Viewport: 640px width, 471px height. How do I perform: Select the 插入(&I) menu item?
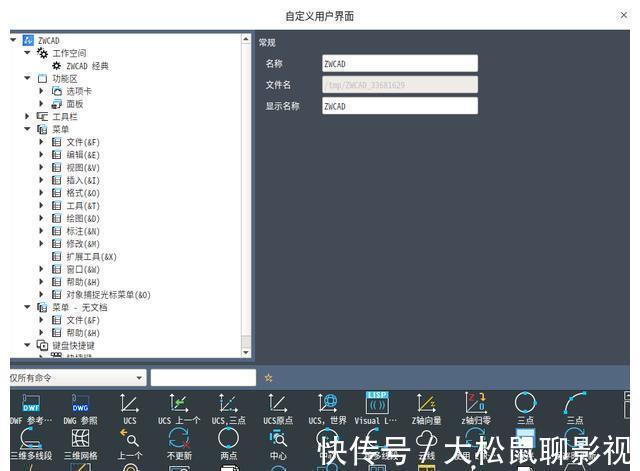83,180
